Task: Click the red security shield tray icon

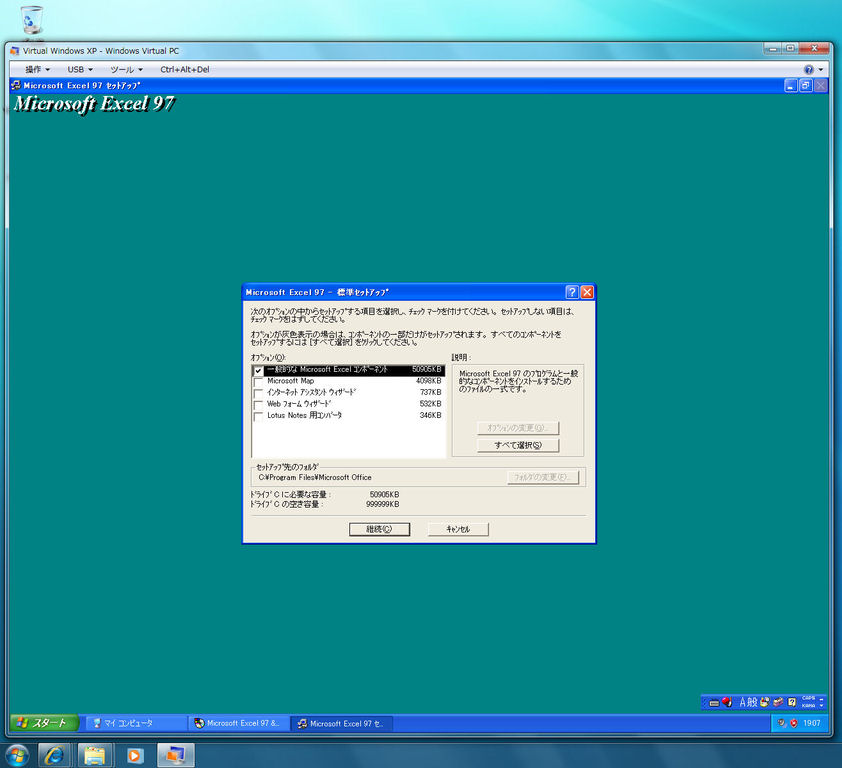Action: 794,723
